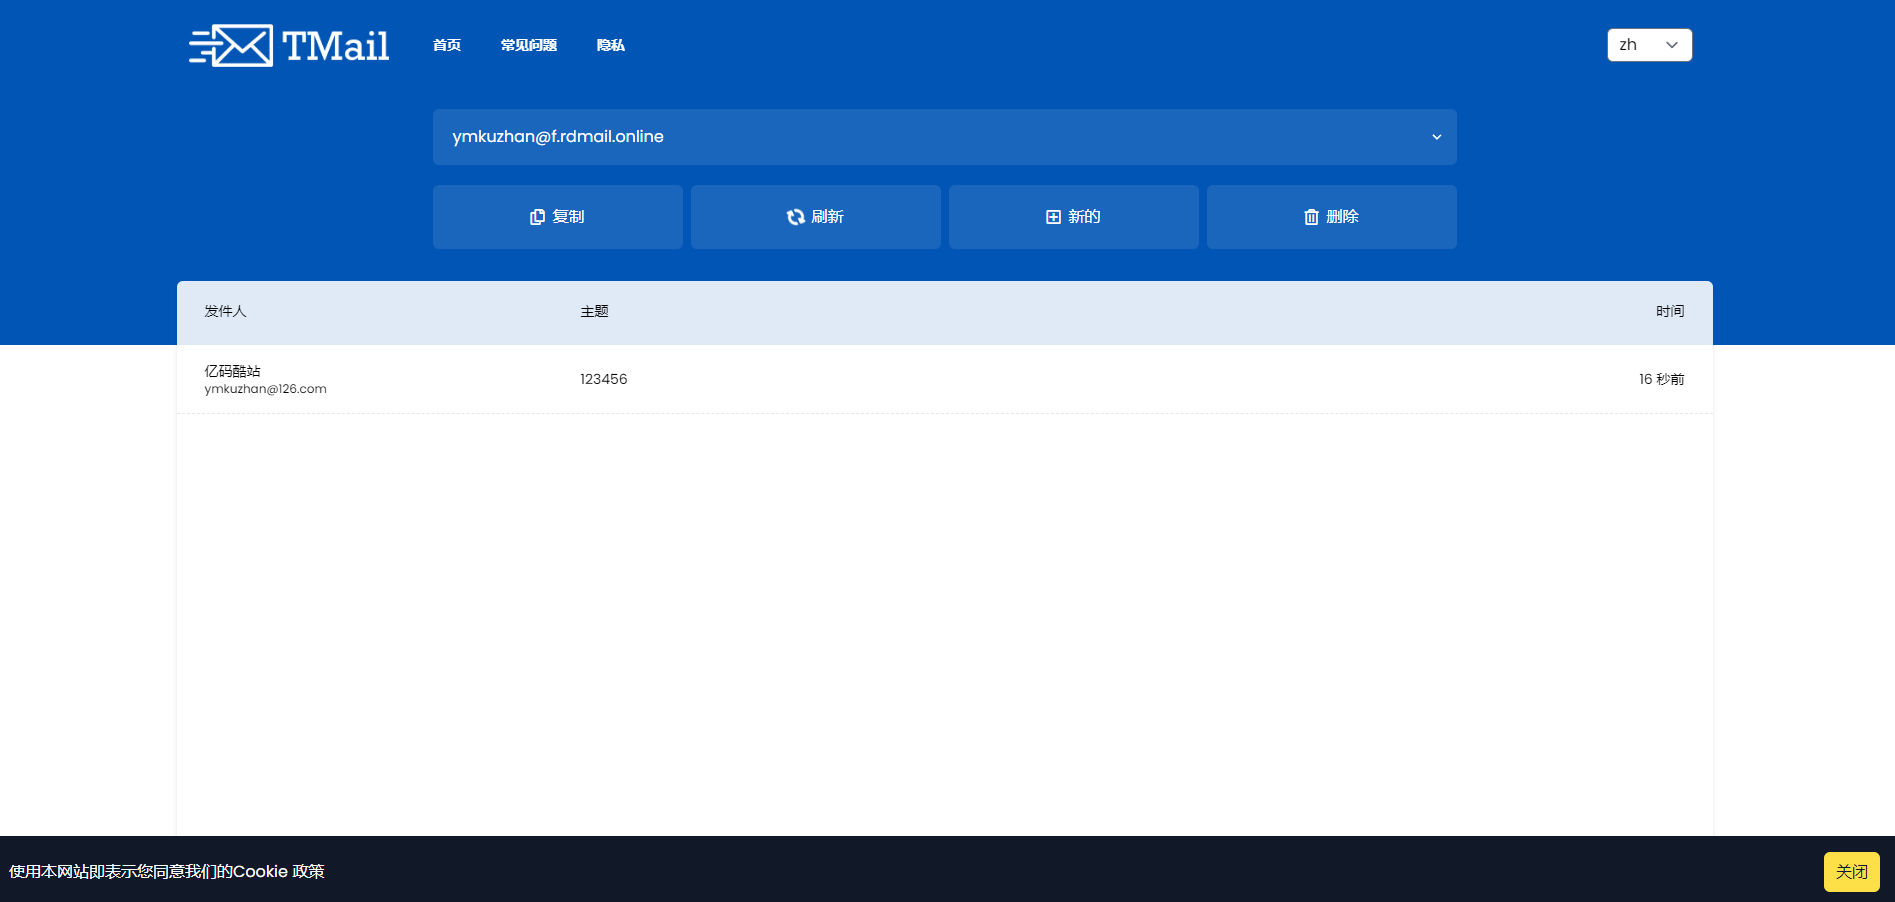
Task: Click 关闭 to dismiss the cookie notice
Action: point(1852,871)
